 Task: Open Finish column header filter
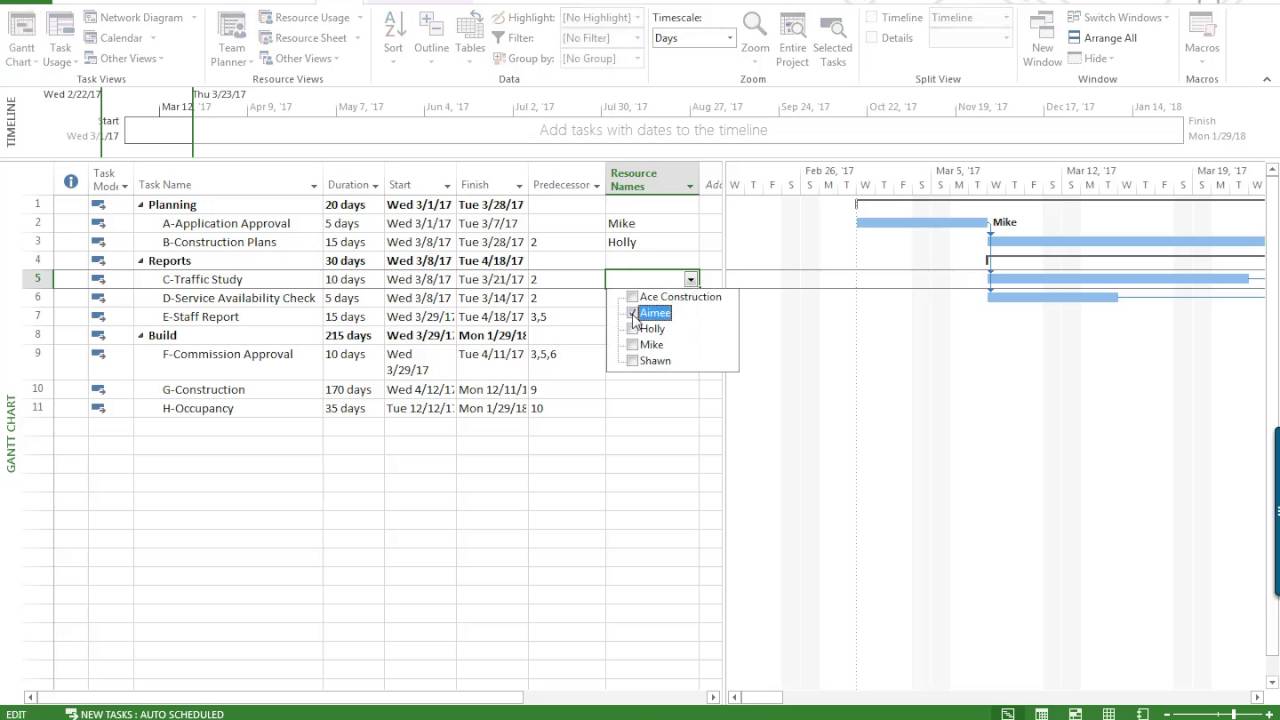[x=519, y=186]
